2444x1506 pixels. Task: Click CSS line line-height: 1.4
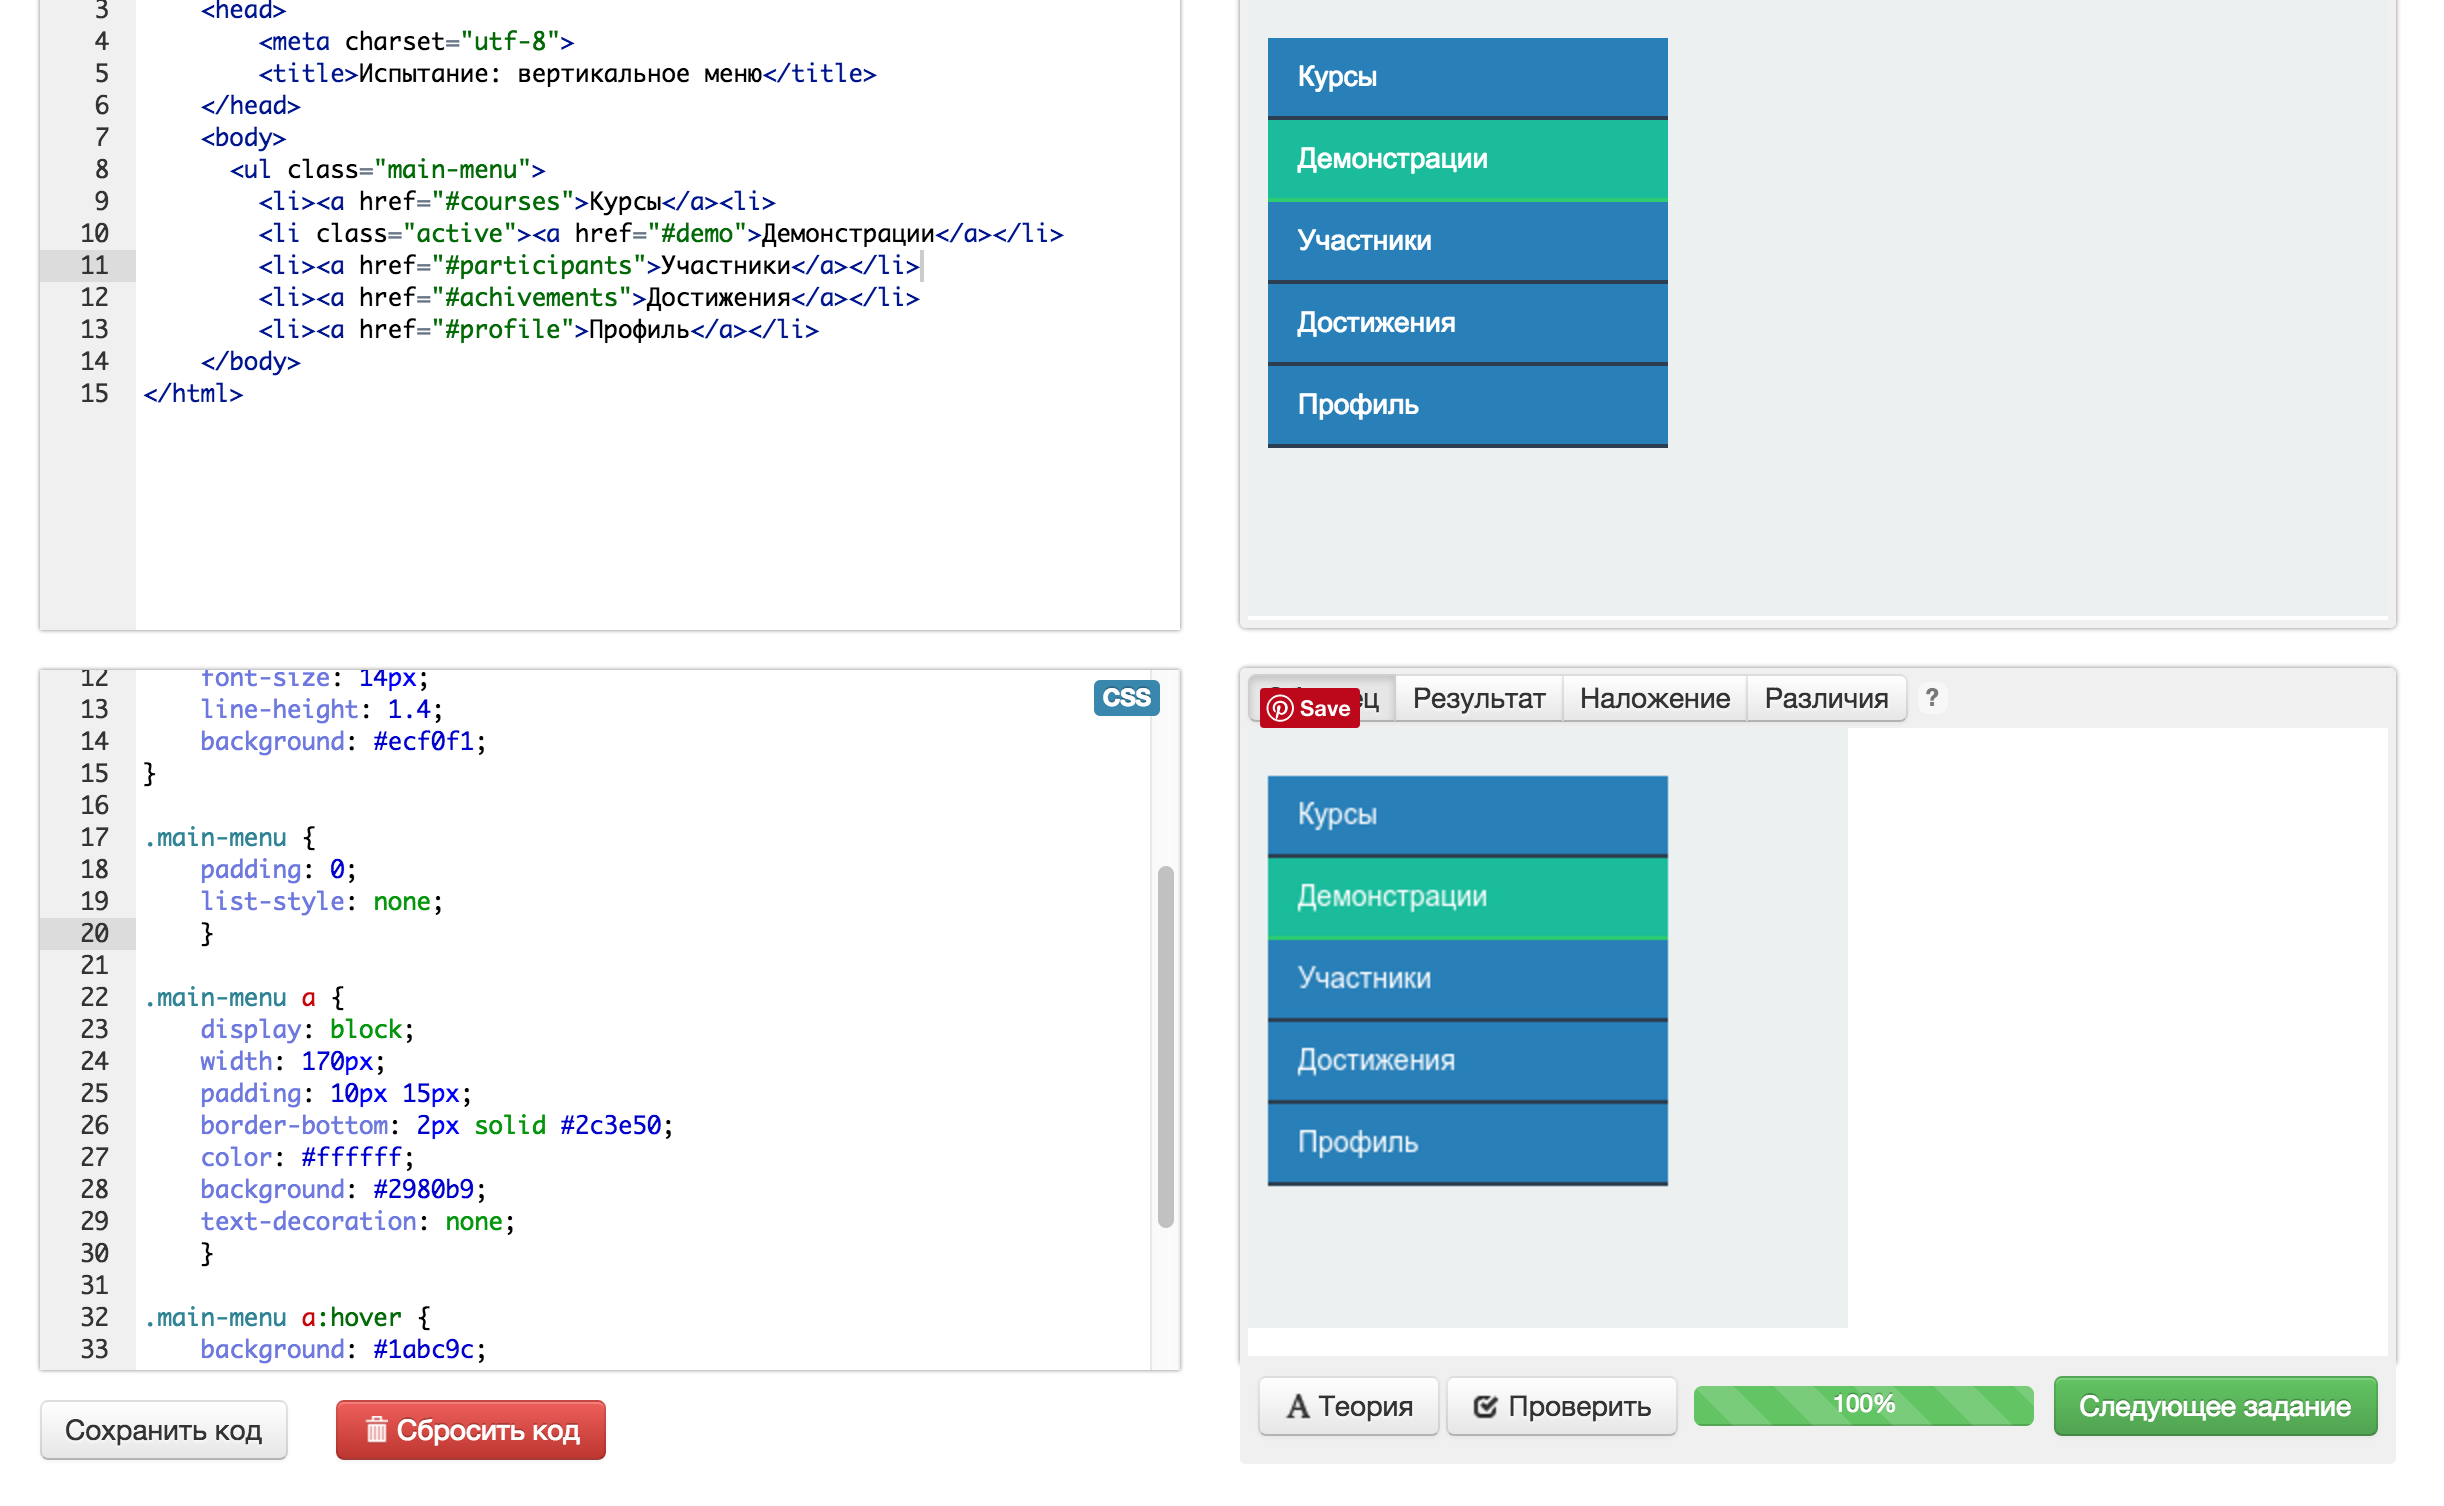pyautogui.click(x=321, y=709)
